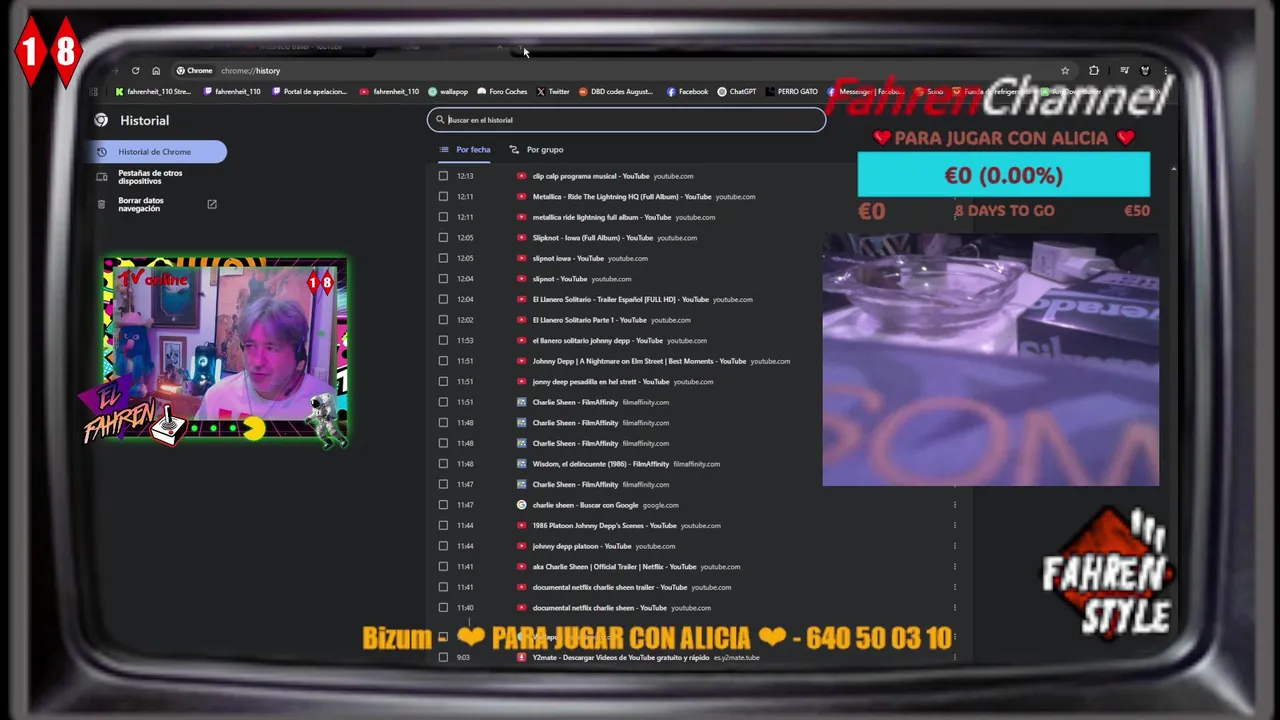The image size is (1280, 720).
Task: Click the magnifier icon in history search
Action: (439, 120)
